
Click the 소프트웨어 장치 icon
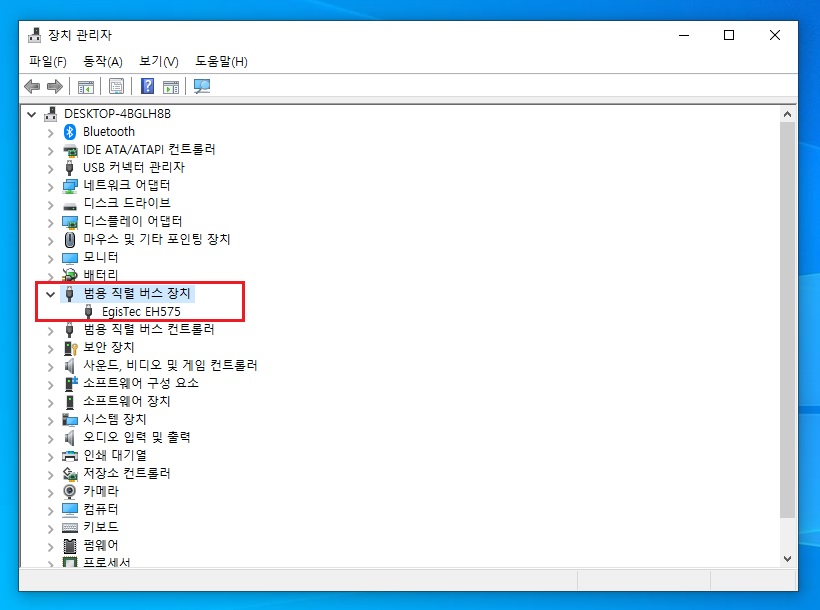pyautogui.click(x=70, y=402)
